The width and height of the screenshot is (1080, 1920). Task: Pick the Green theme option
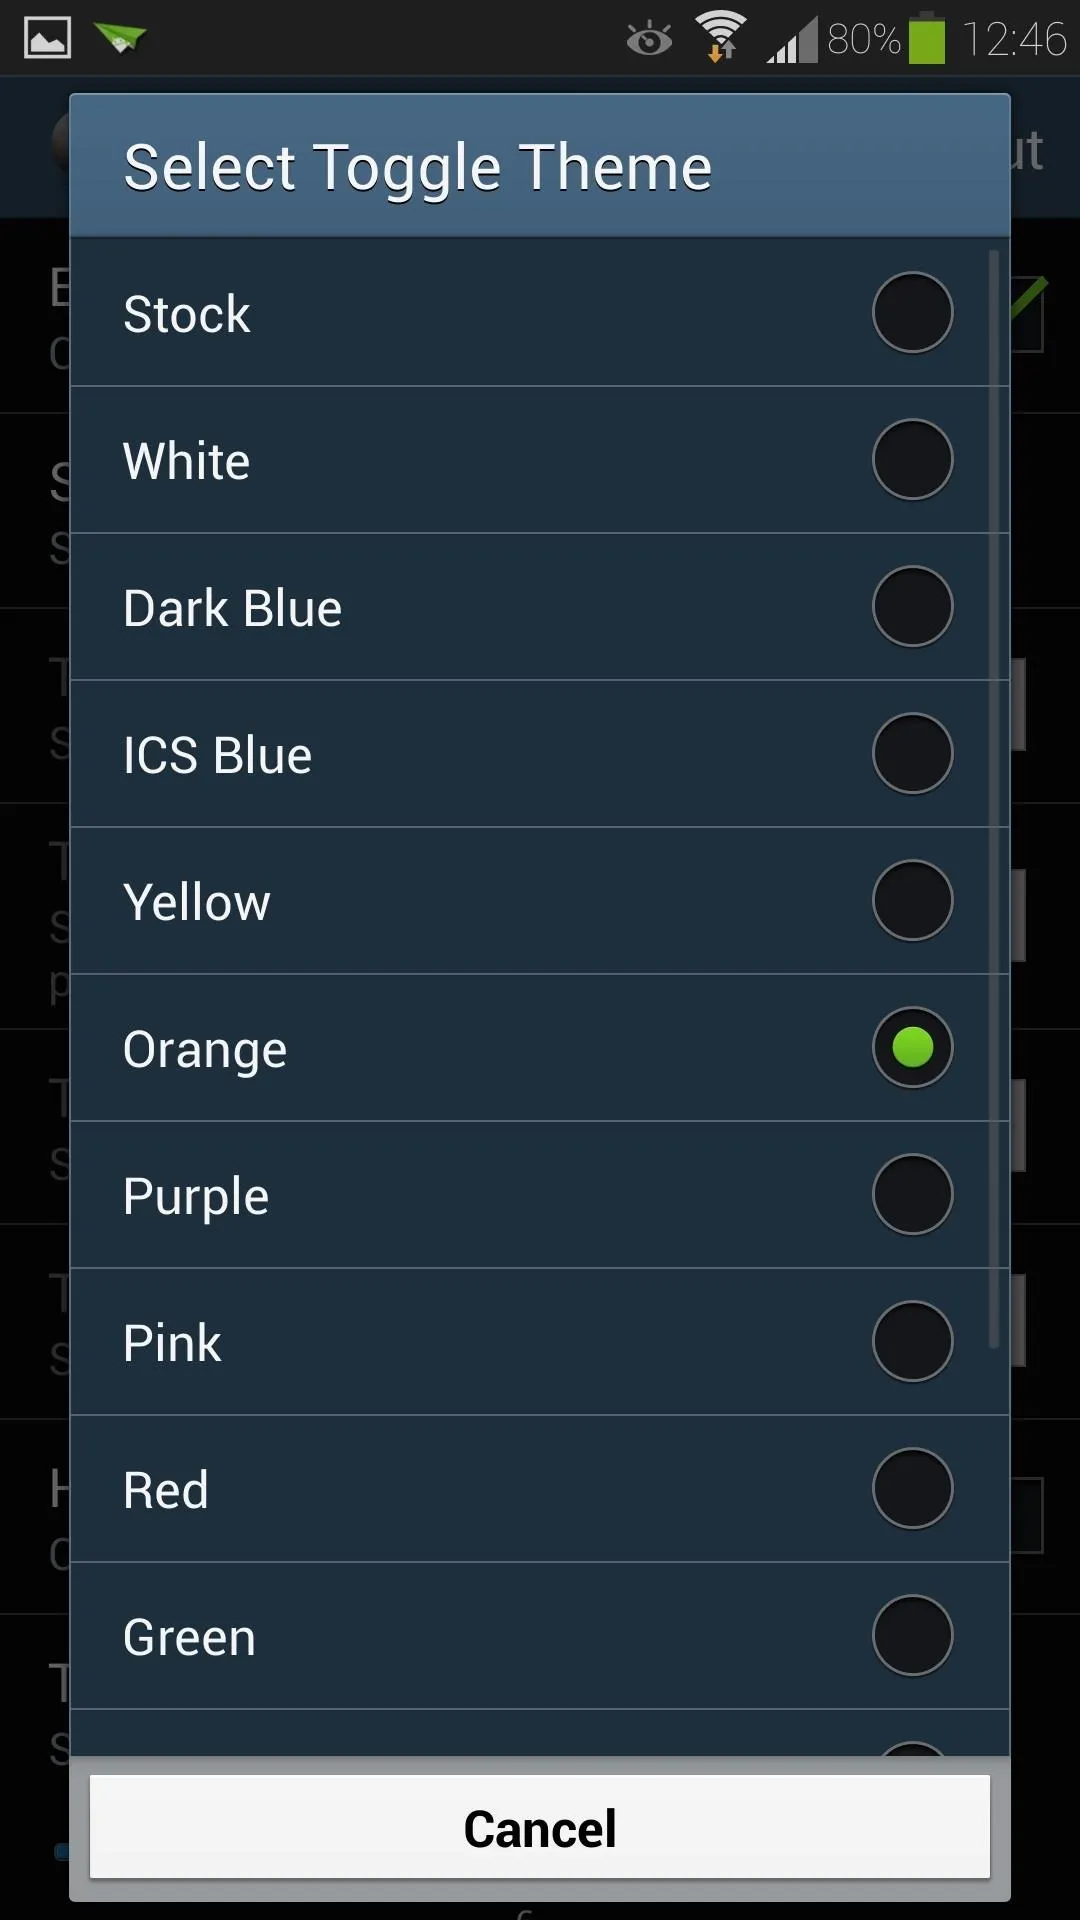pos(190,1637)
